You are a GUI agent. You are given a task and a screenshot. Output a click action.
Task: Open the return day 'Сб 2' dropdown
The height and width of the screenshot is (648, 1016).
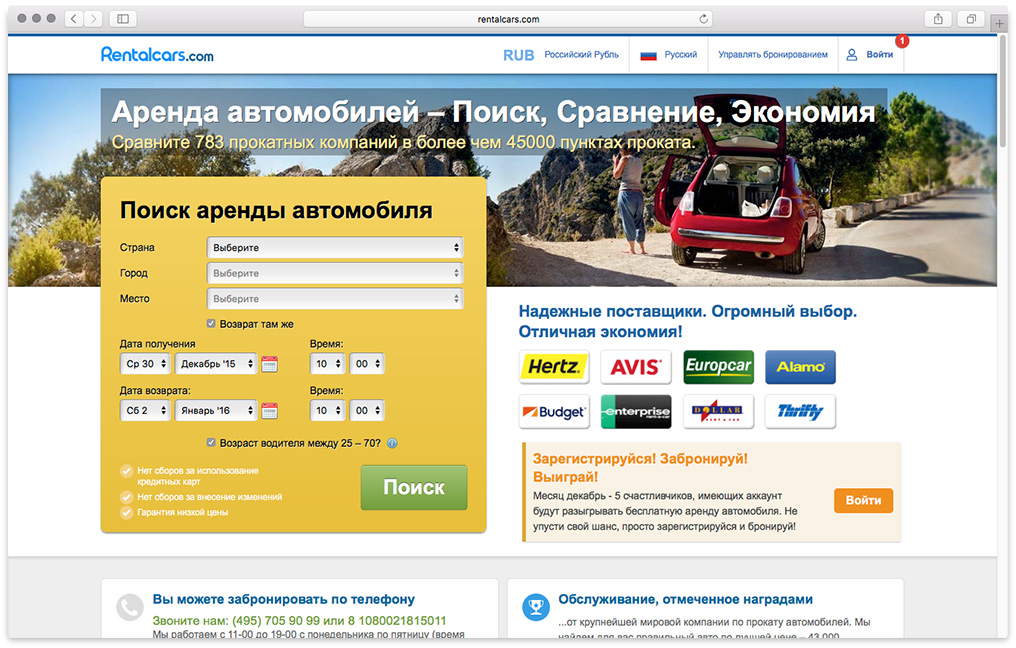(x=145, y=410)
